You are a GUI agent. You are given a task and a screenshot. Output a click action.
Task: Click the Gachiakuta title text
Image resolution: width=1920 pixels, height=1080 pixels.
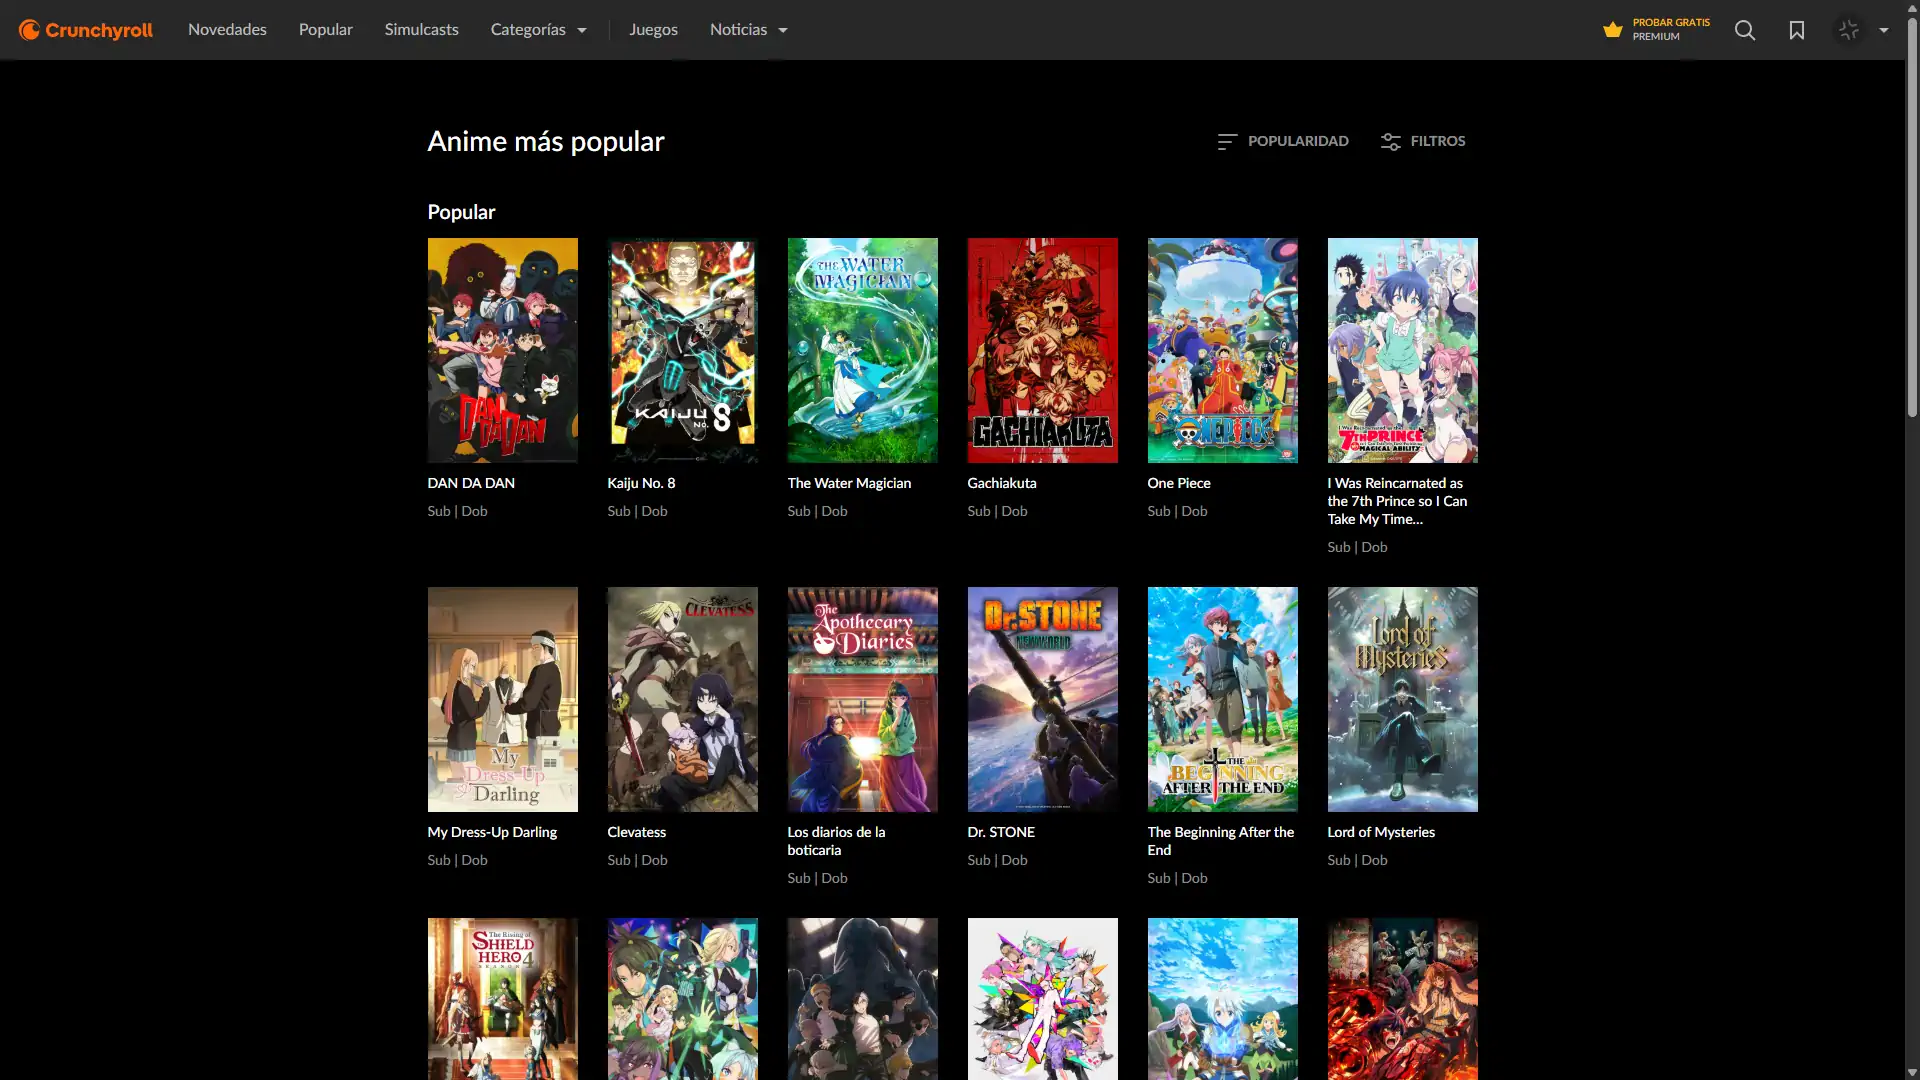1002,483
